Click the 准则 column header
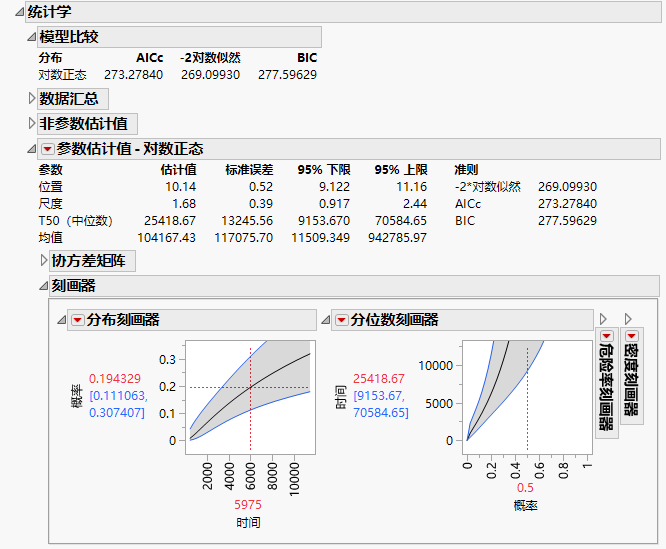 [x=466, y=170]
